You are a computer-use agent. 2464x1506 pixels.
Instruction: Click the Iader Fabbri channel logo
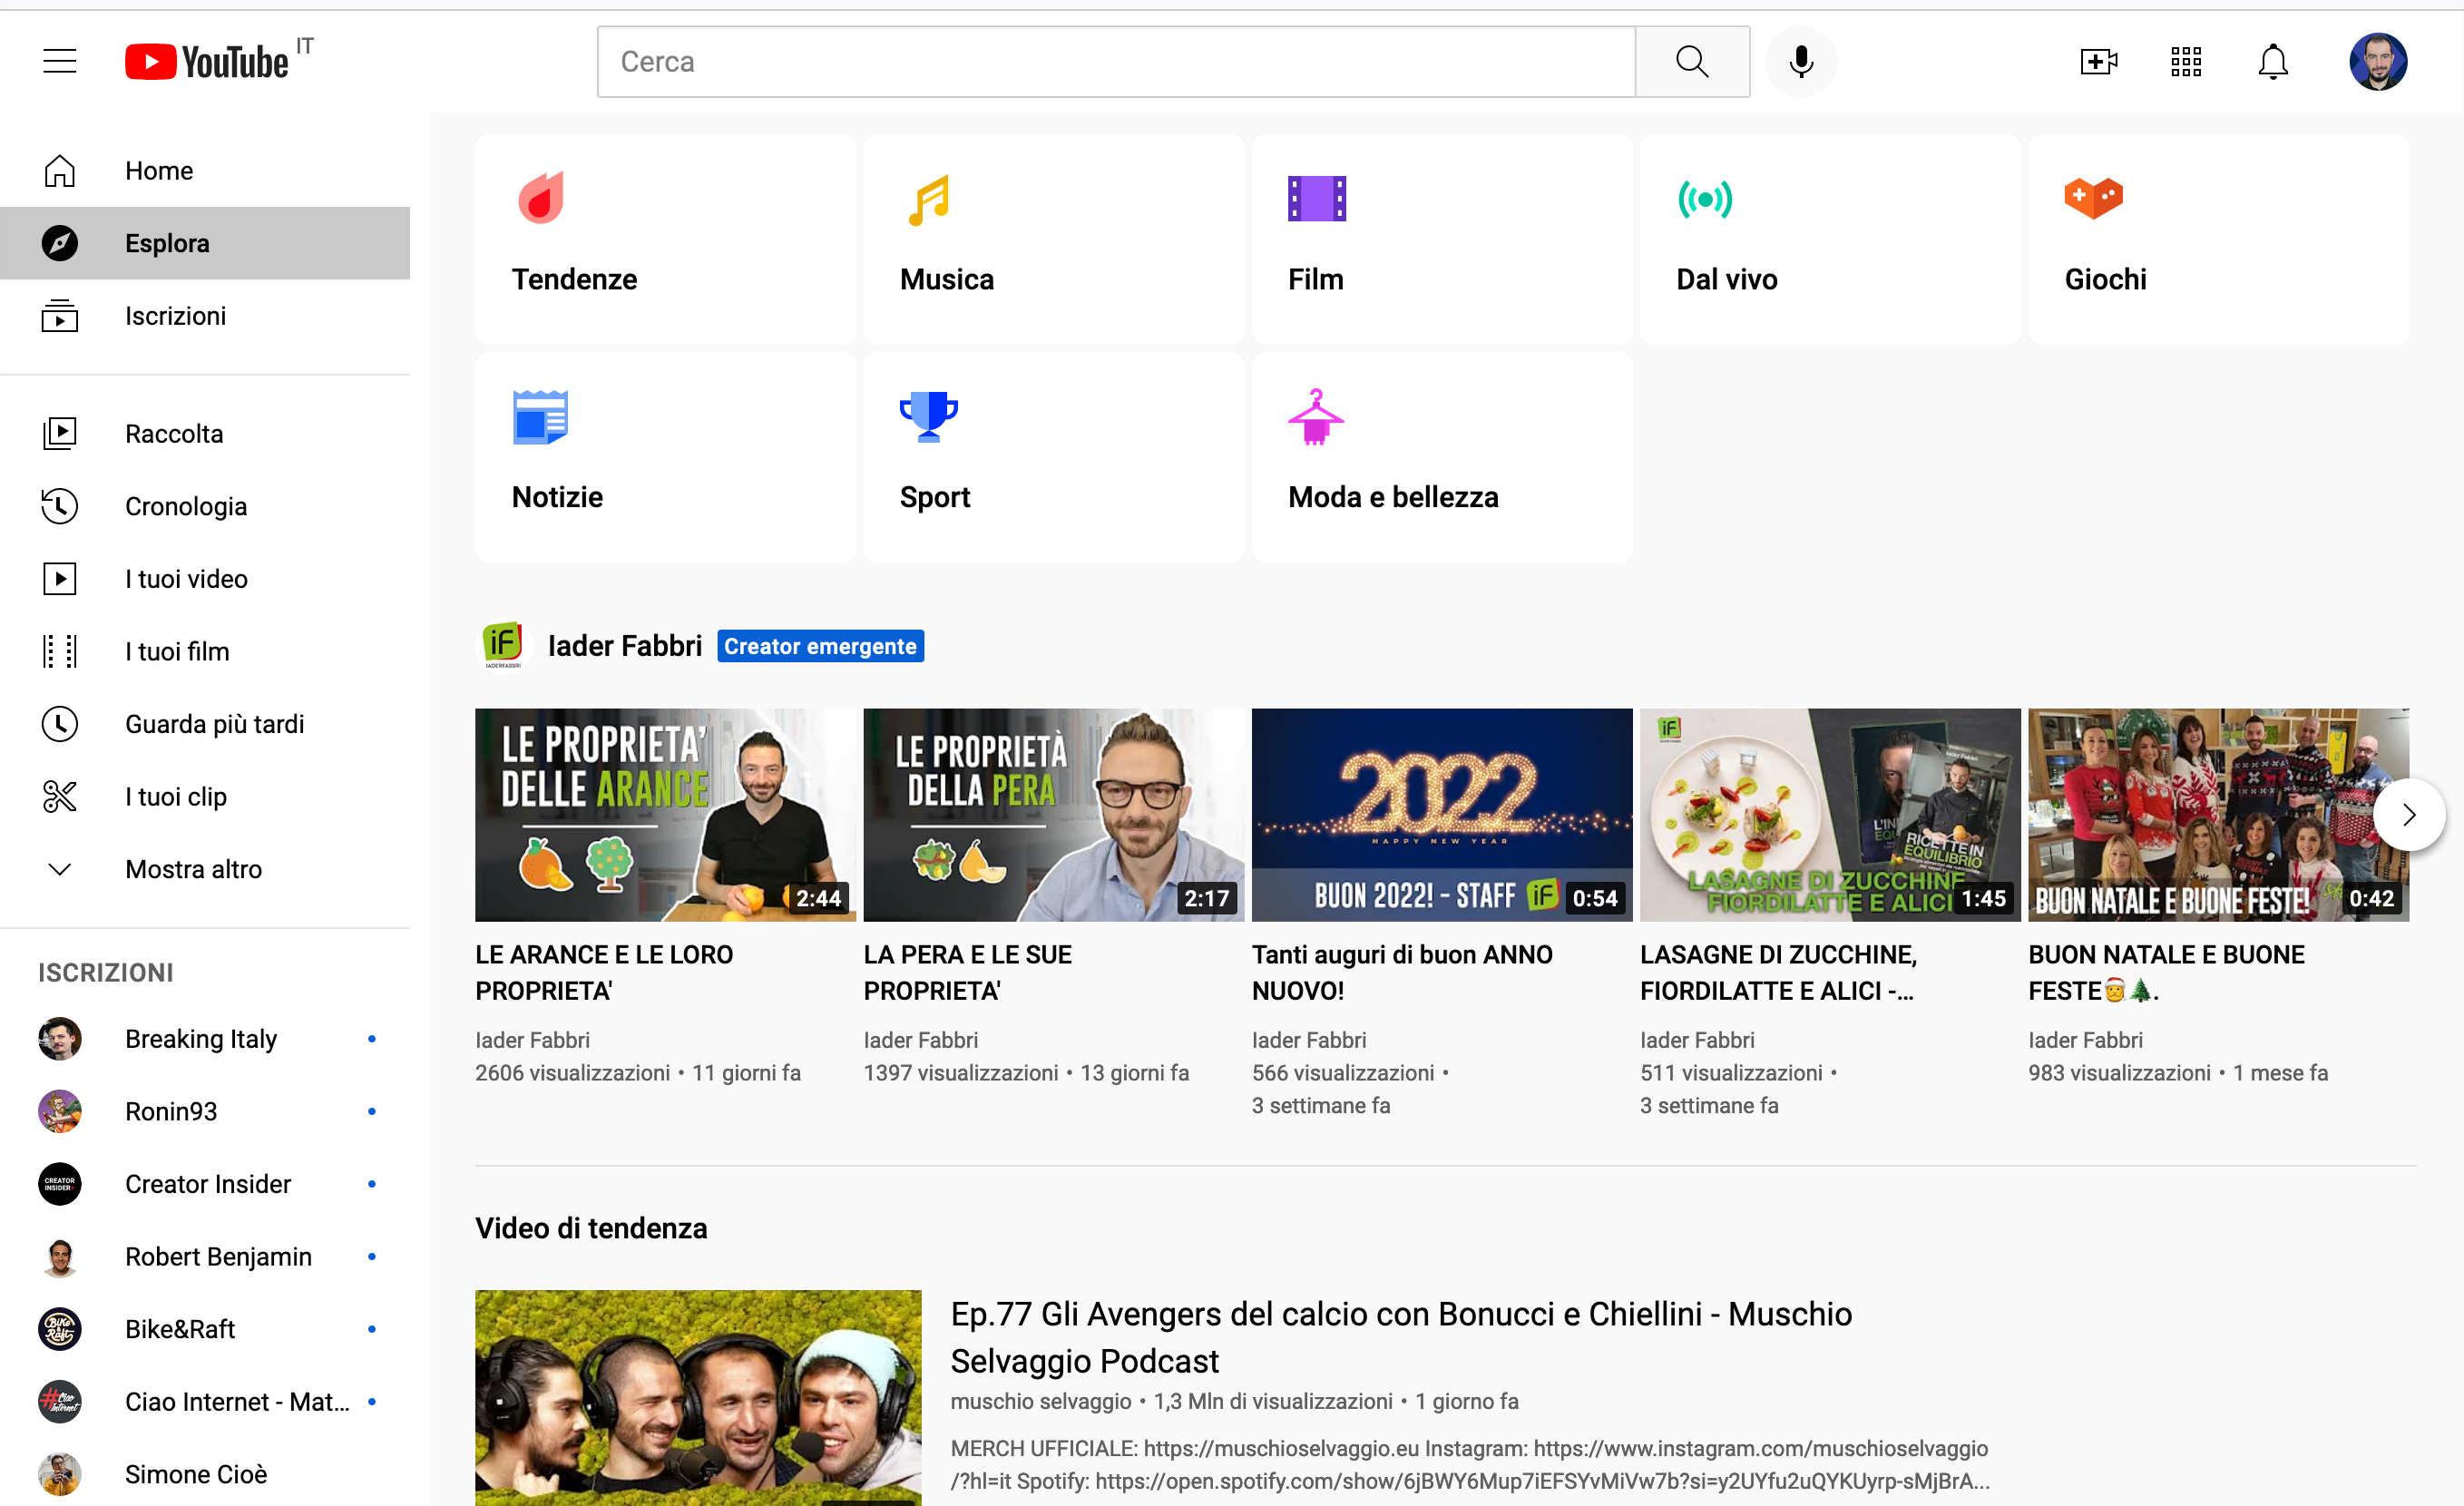point(503,646)
